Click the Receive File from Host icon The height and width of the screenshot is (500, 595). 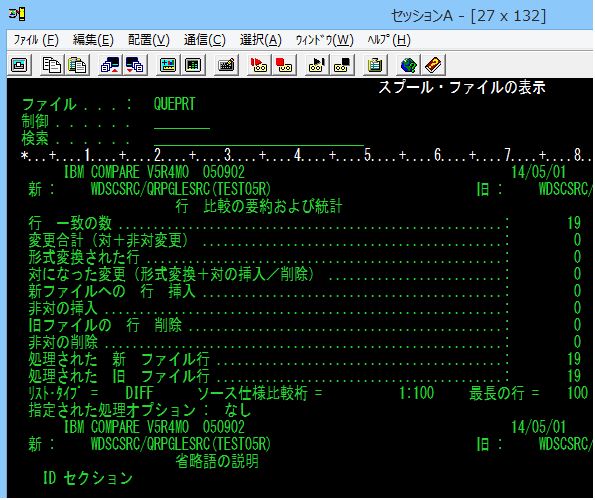(135, 65)
